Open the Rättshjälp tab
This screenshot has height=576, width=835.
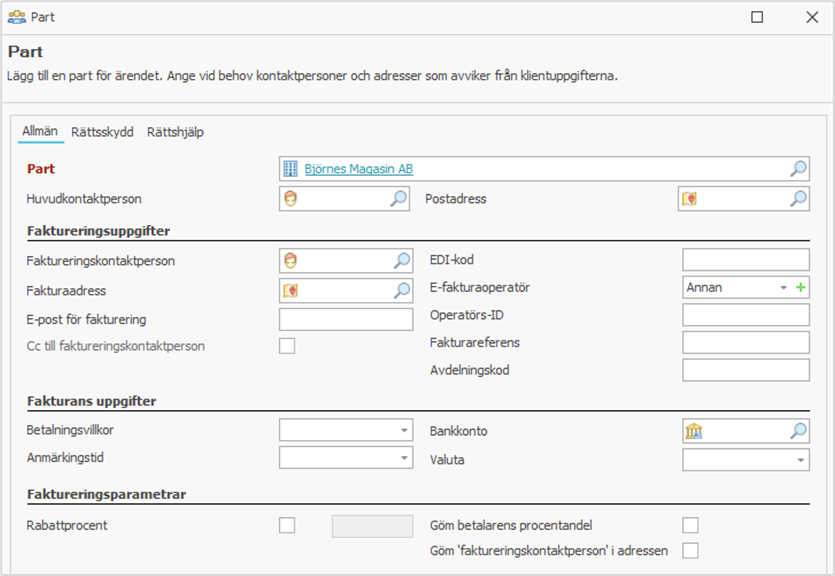tap(175, 132)
